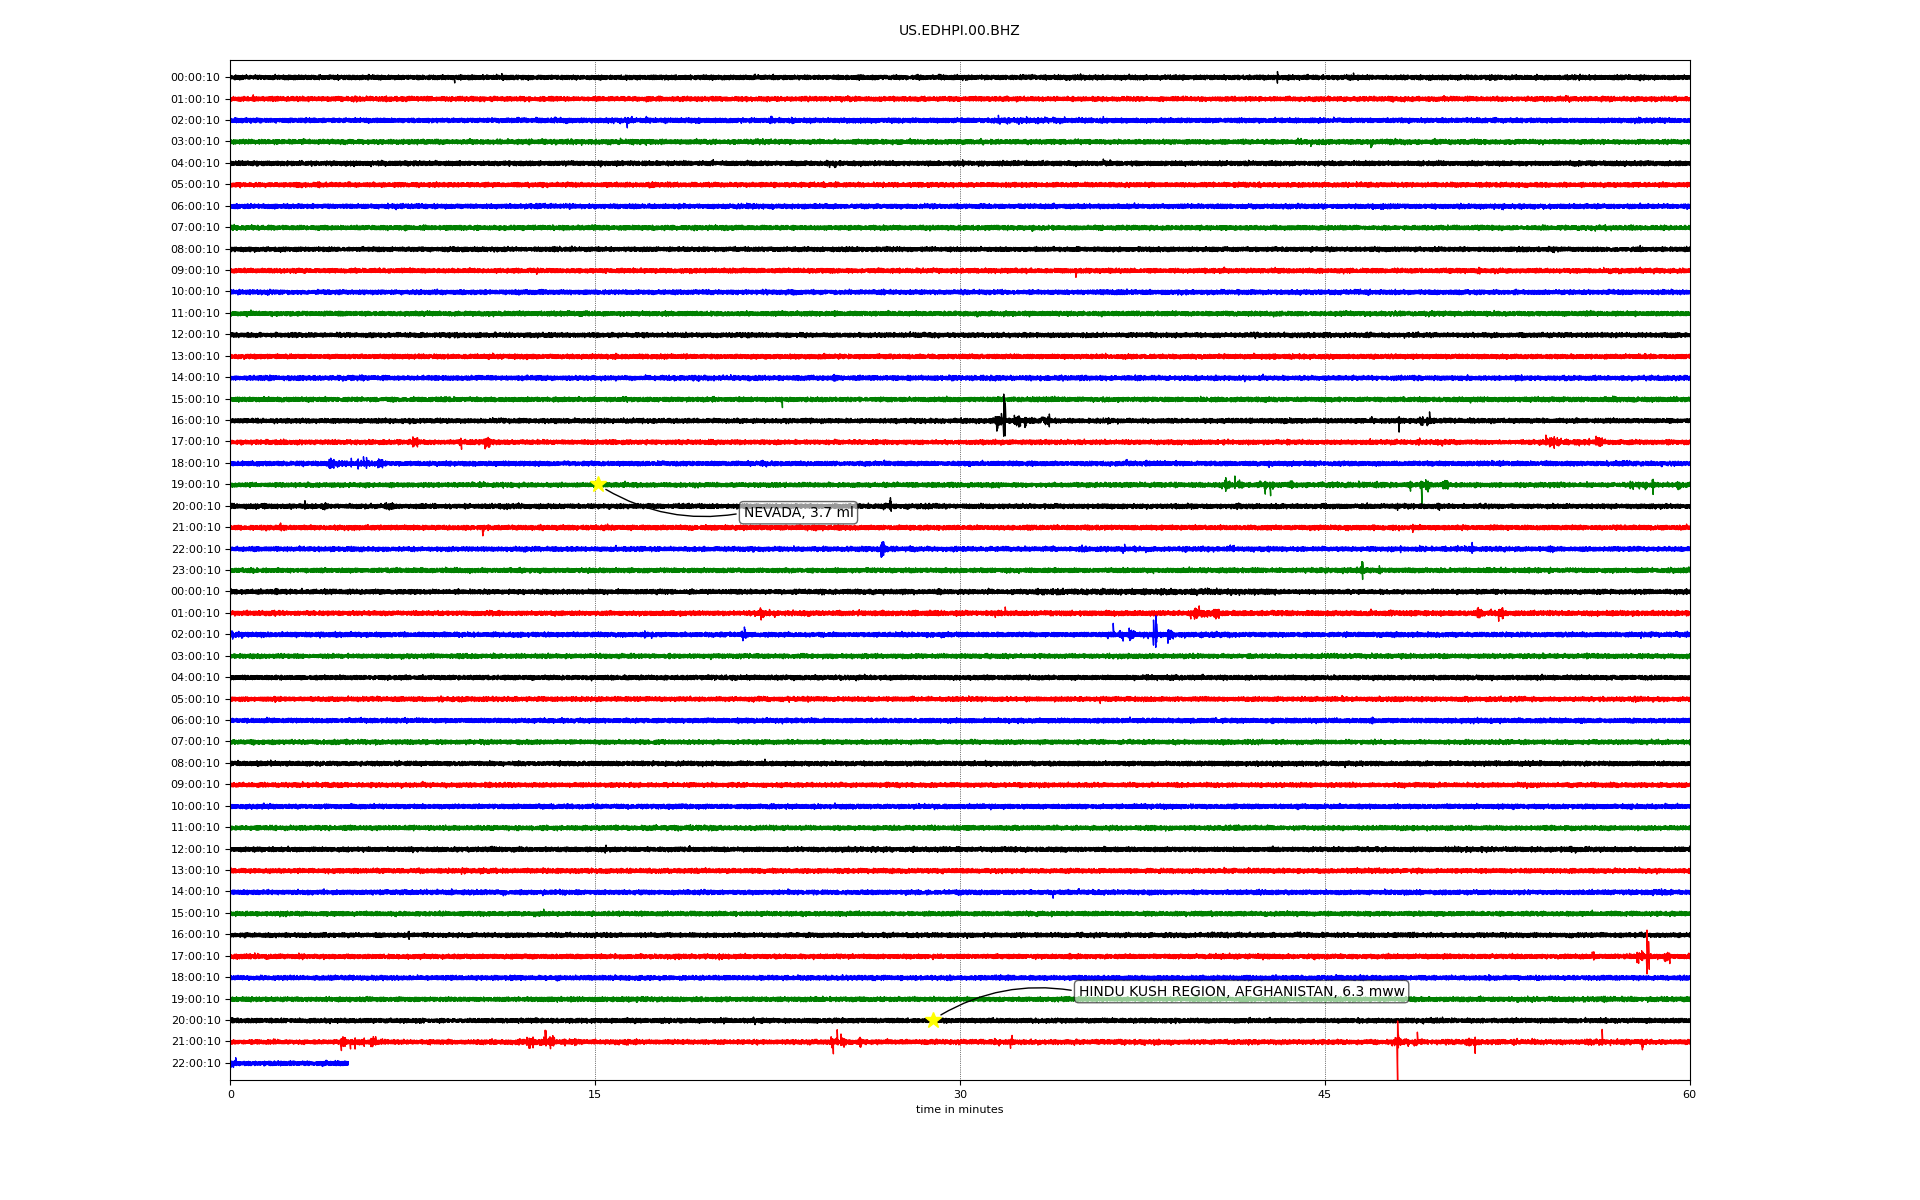The width and height of the screenshot is (1920, 1200).
Task: Click the 60 tick label on the x-axis
Action: pos(1688,1094)
